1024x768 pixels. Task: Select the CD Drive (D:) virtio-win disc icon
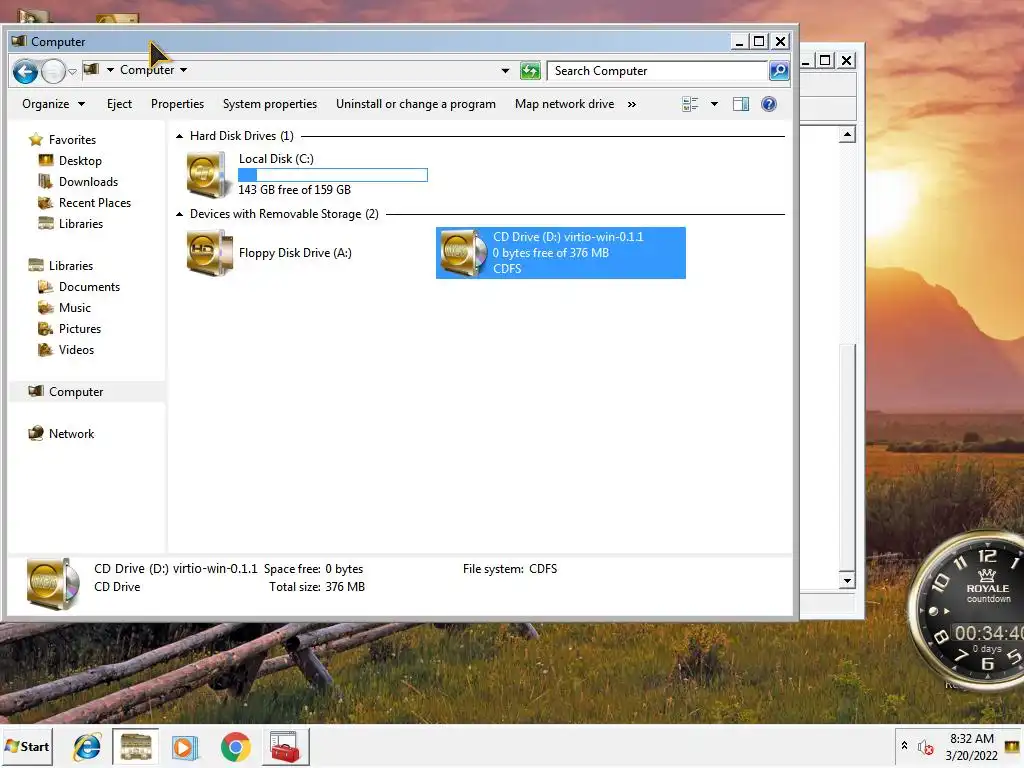[x=463, y=253]
